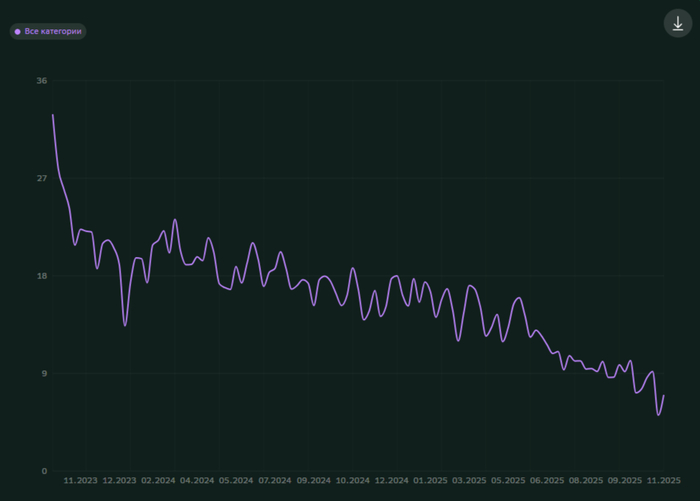Screen dimensions: 700x501
Task: Click the 12.2023 x-axis label
Action: pos(119,480)
